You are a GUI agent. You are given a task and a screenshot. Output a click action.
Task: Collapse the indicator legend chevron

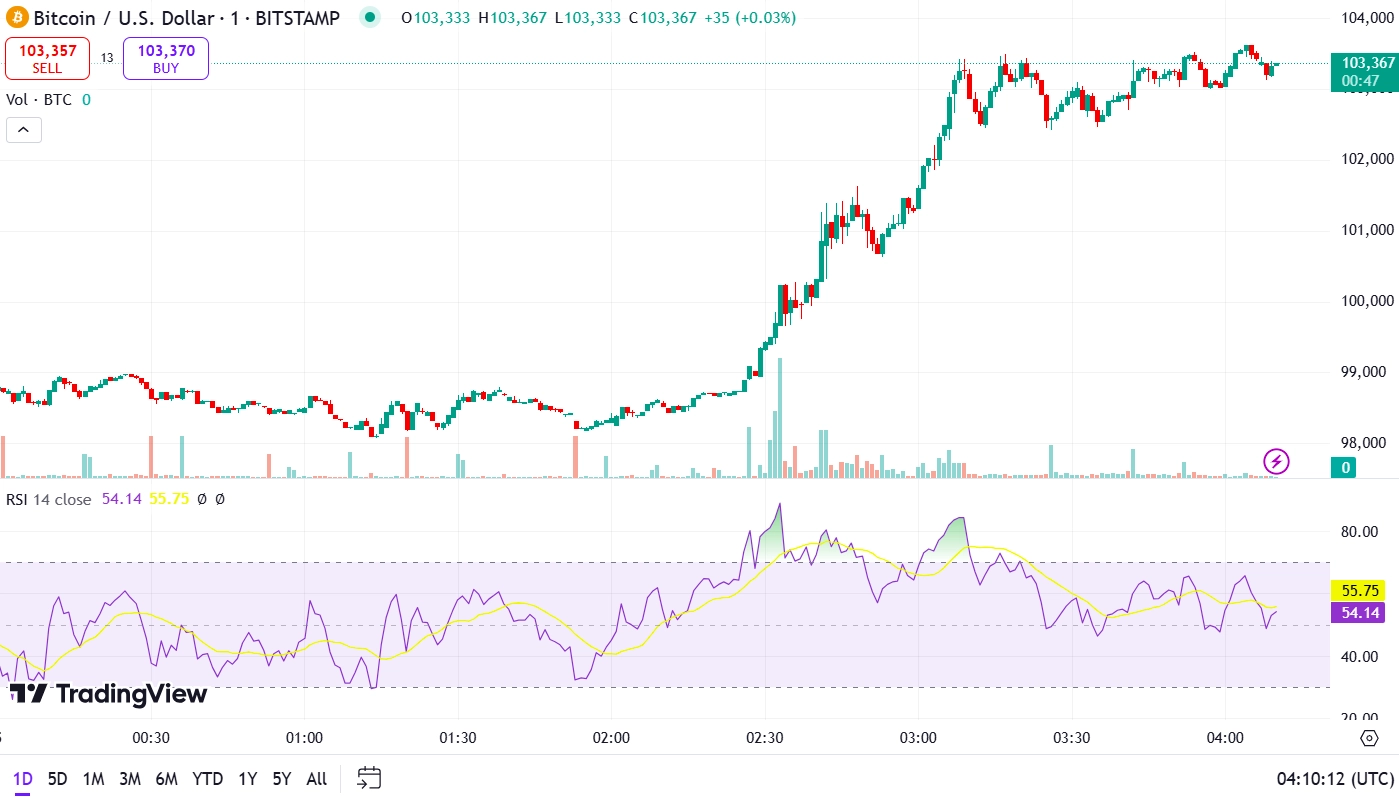click(24, 130)
